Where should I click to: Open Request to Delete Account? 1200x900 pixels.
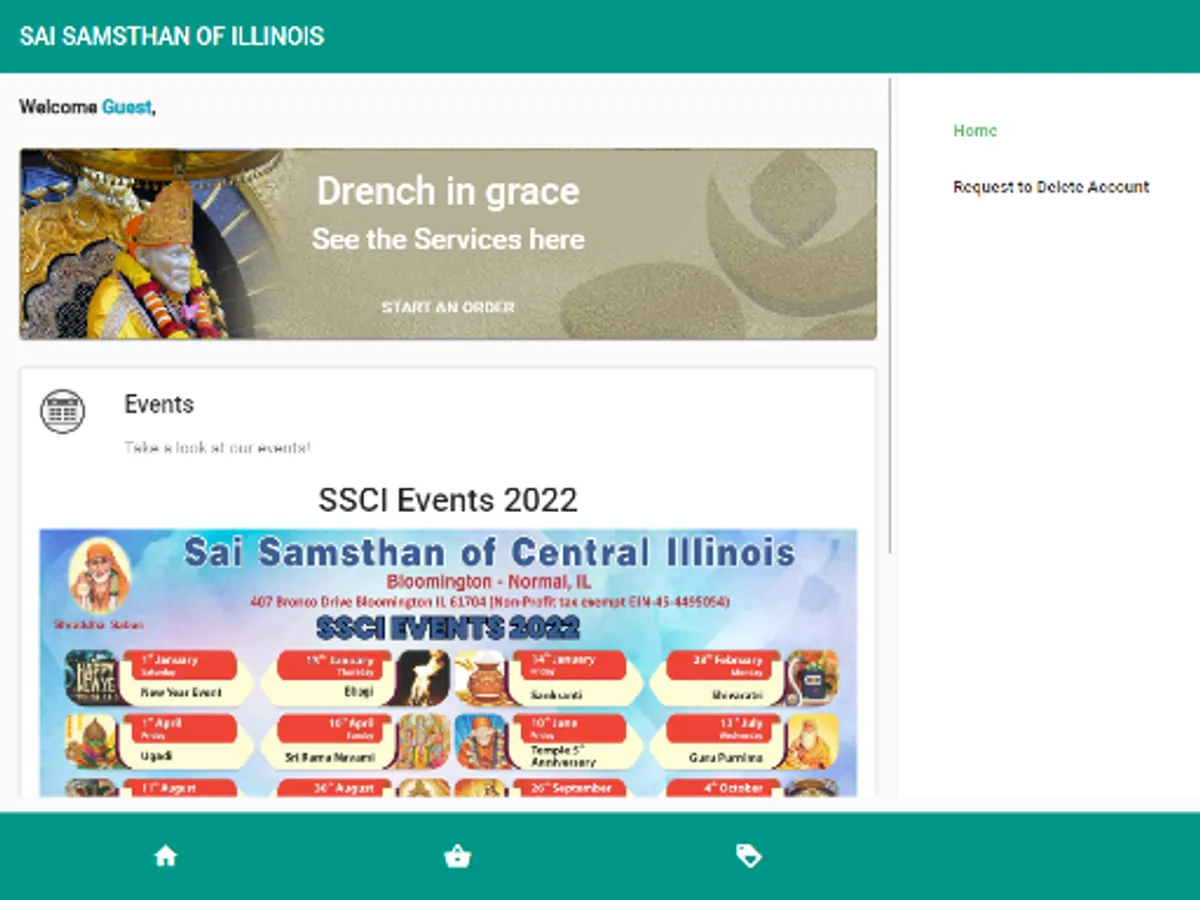click(1051, 187)
